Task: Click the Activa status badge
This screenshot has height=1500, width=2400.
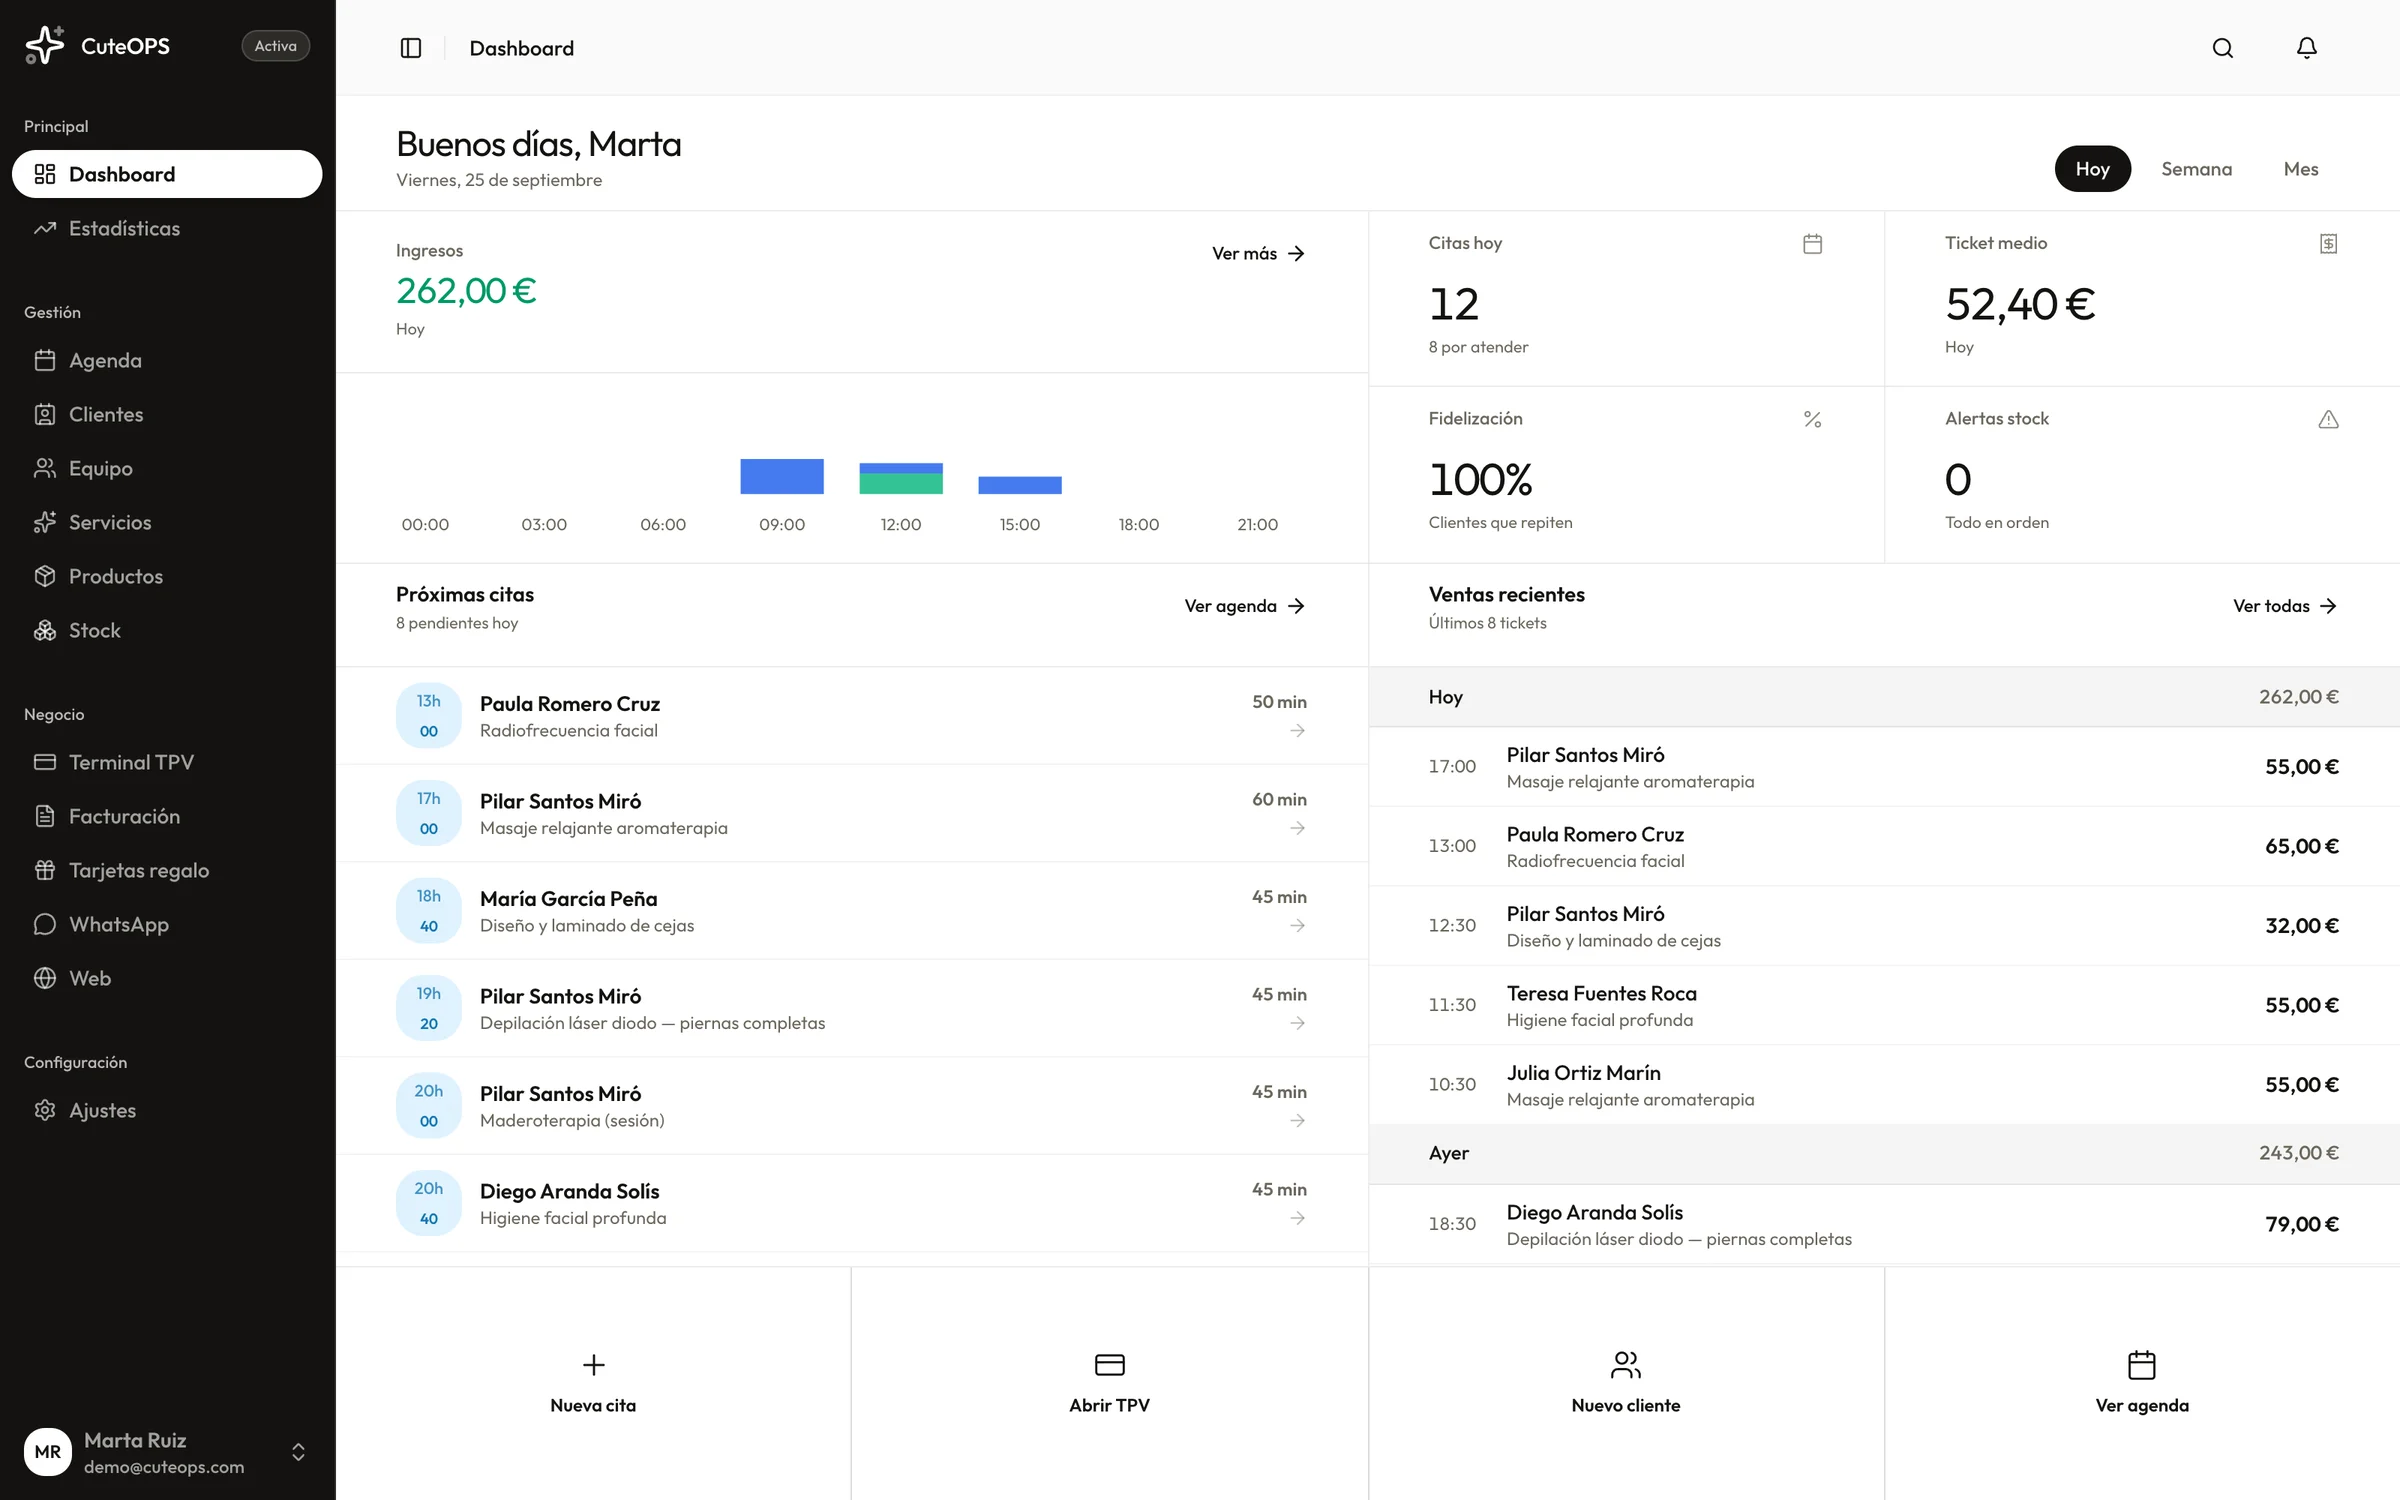Action: point(275,46)
